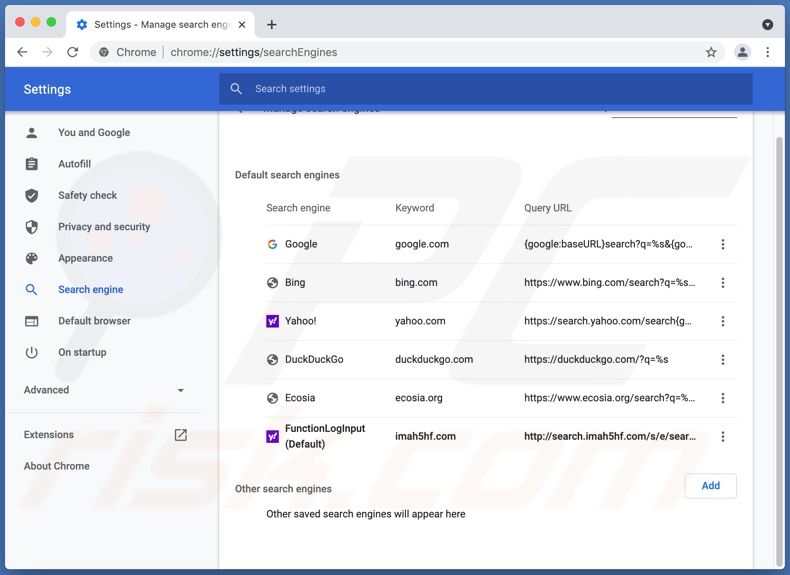Open more actions for FunctionLogInput engine
The image size is (790, 575).
[x=723, y=437]
